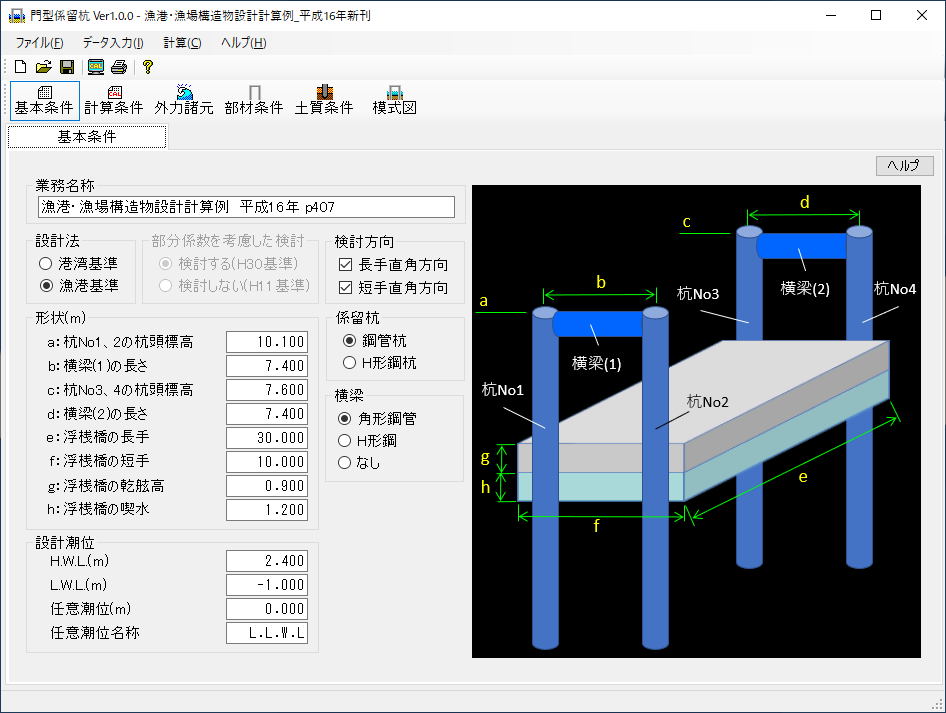Click the 杭No4 label in diagram
Screen dimensions: 946x713
click(895, 290)
